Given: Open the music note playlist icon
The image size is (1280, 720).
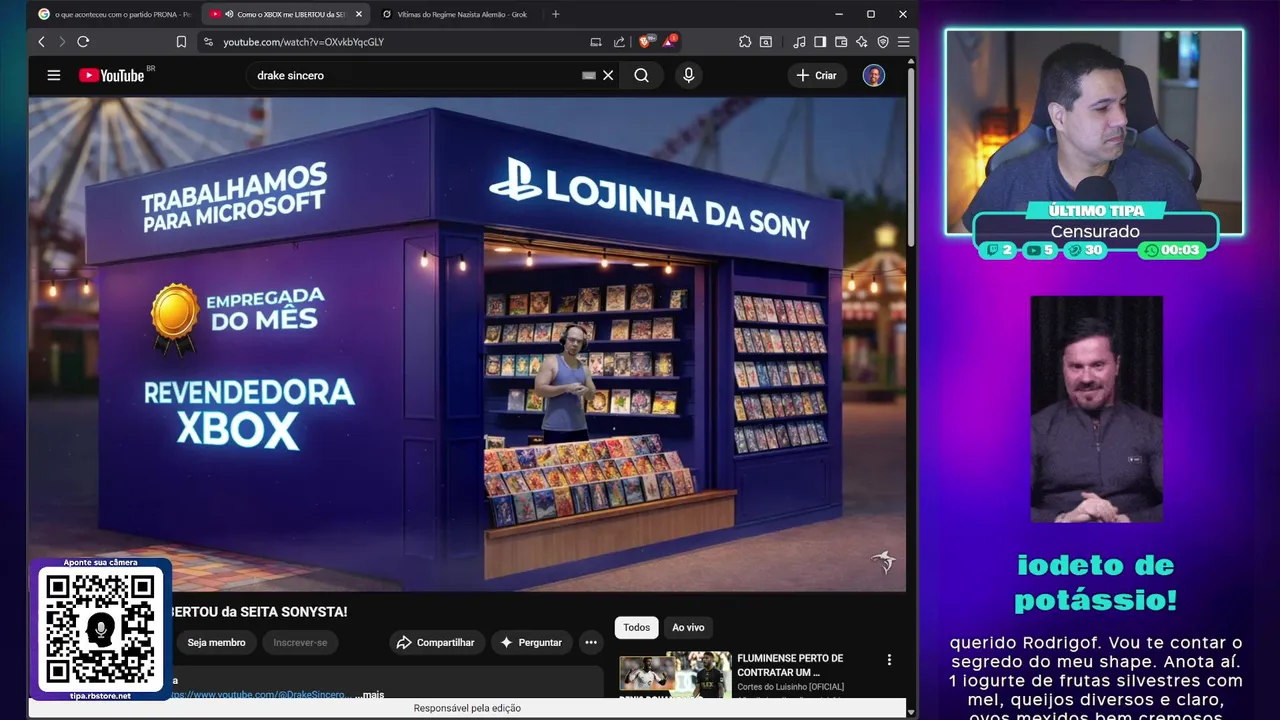Looking at the screenshot, I should (799, 41).
